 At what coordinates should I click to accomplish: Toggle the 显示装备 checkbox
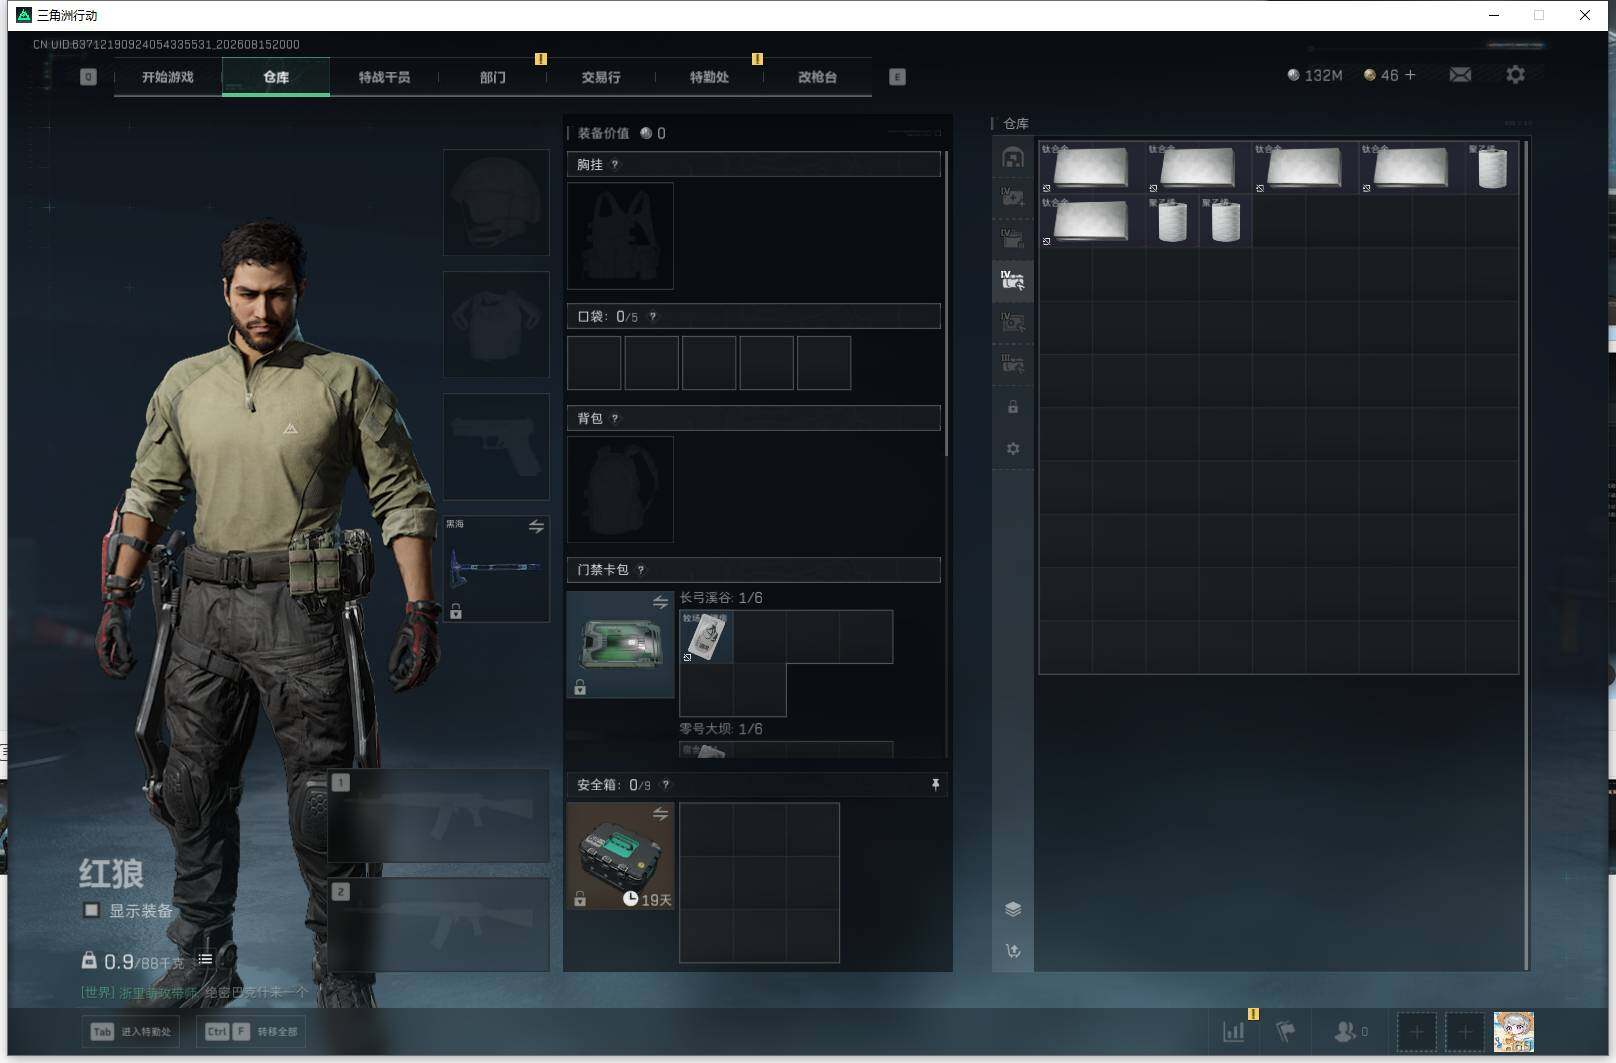point(92,910)
